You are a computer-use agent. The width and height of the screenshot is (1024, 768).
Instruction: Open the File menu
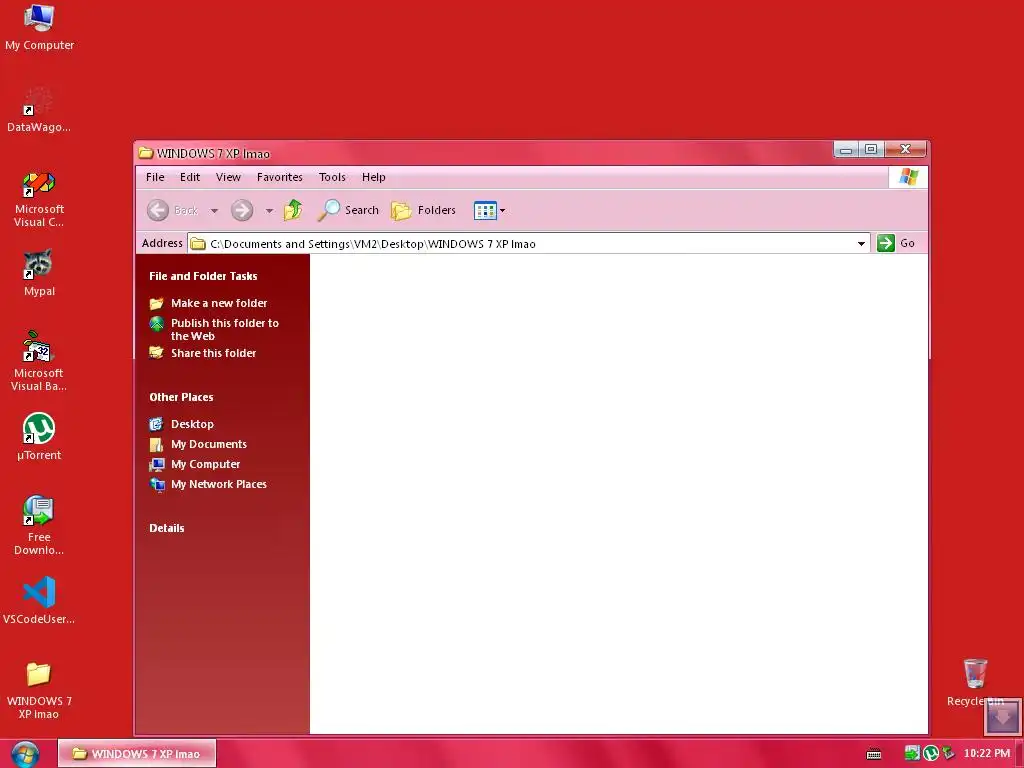155,177
